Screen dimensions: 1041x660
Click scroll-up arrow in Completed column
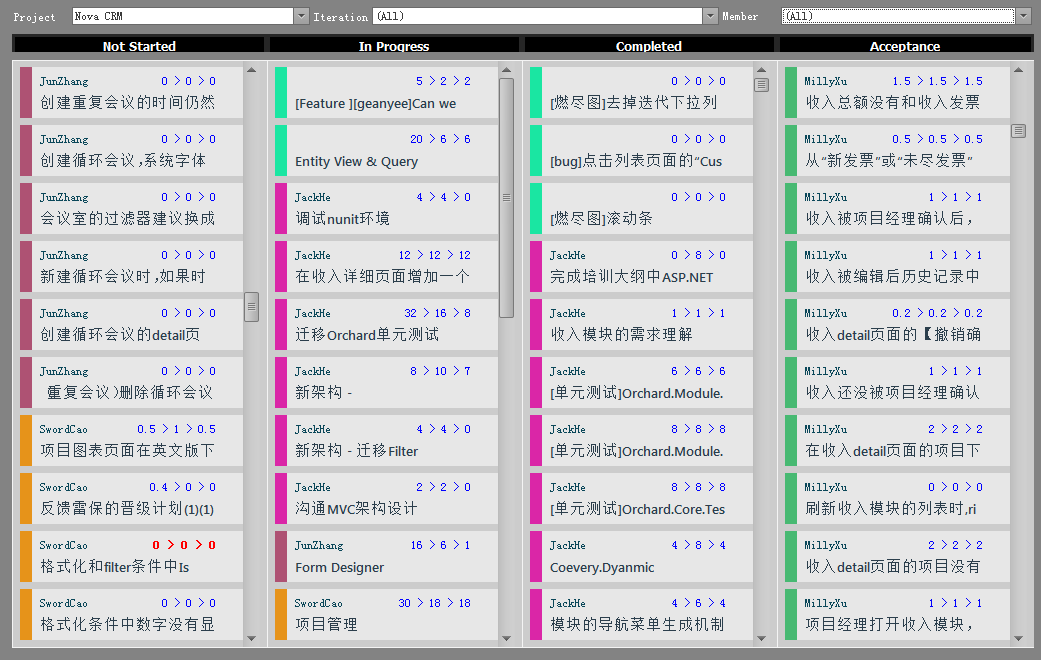[x=761, y=70]
